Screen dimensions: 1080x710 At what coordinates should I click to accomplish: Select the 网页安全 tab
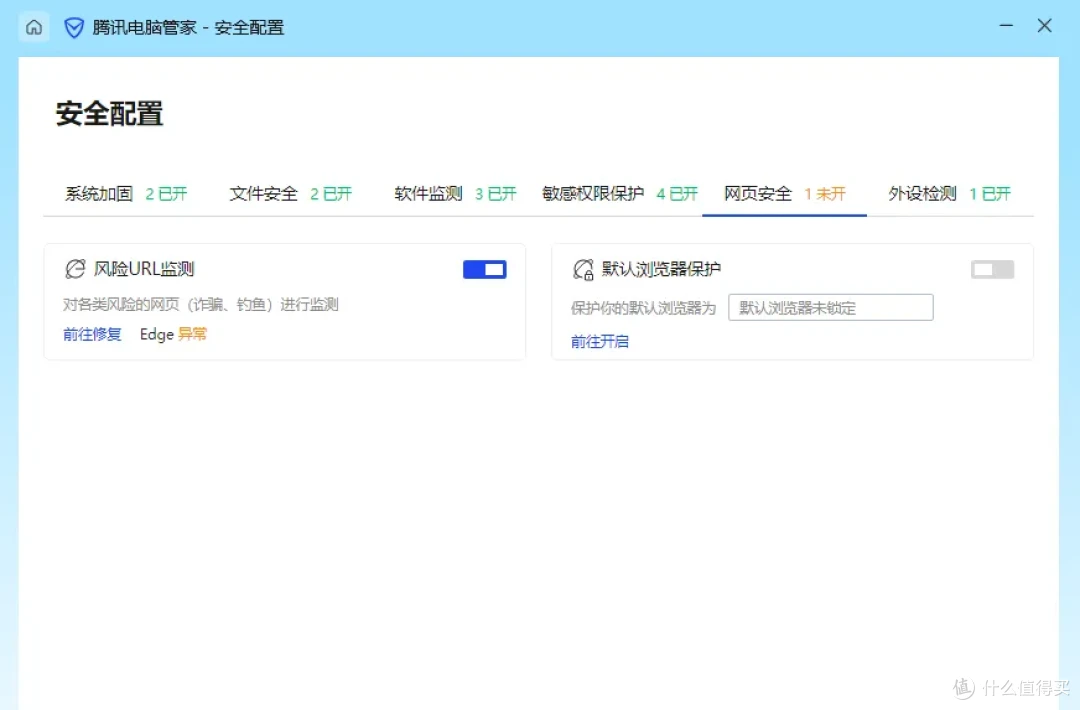click(x=784, y=194)
